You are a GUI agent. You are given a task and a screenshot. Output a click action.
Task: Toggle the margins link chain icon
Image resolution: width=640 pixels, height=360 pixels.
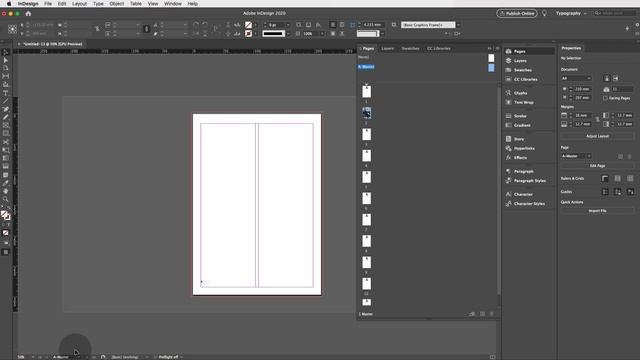tap(598, 120)
